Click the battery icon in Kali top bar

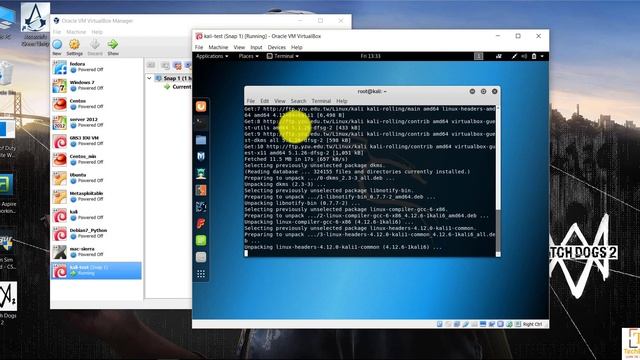[534, 56]
